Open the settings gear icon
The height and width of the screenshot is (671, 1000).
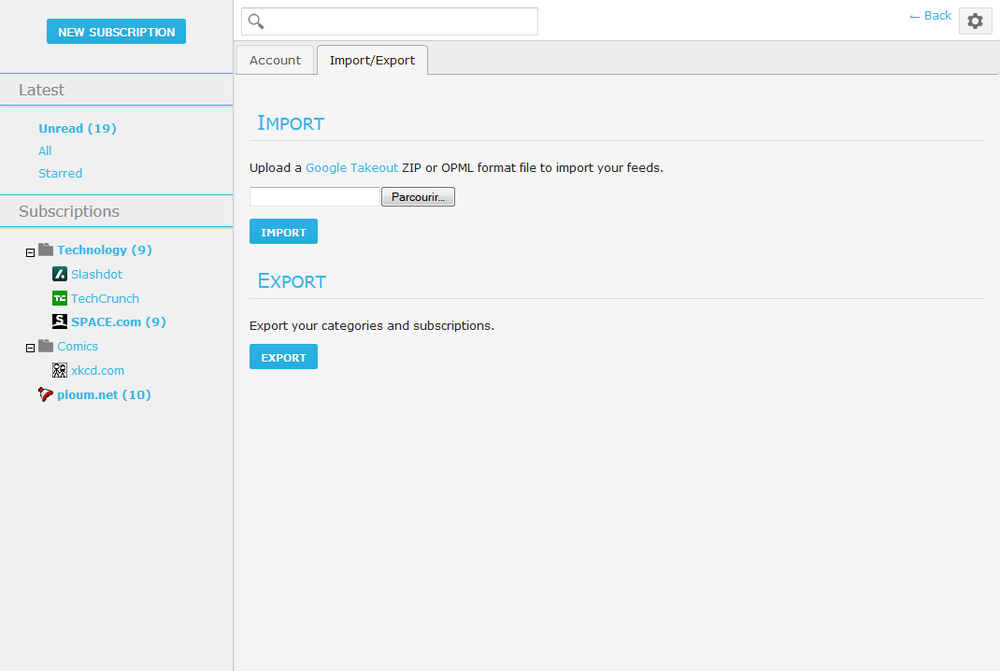tap(975, 21)
